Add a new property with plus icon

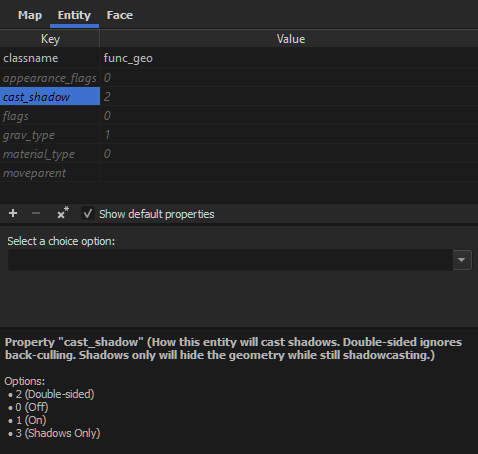click(x=13, y=213)
